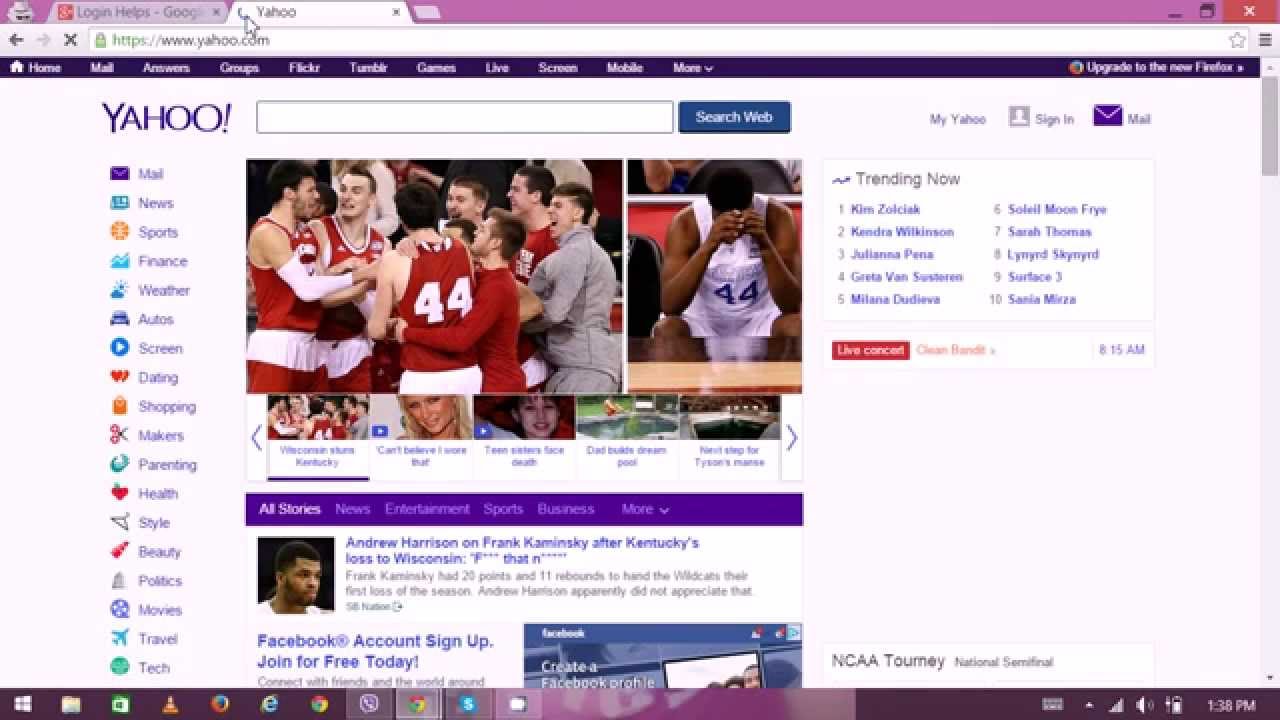Open the Shopping bag icon in sidebar
The width and height of the screenshot is (1280, 720).
coord(119,406)
